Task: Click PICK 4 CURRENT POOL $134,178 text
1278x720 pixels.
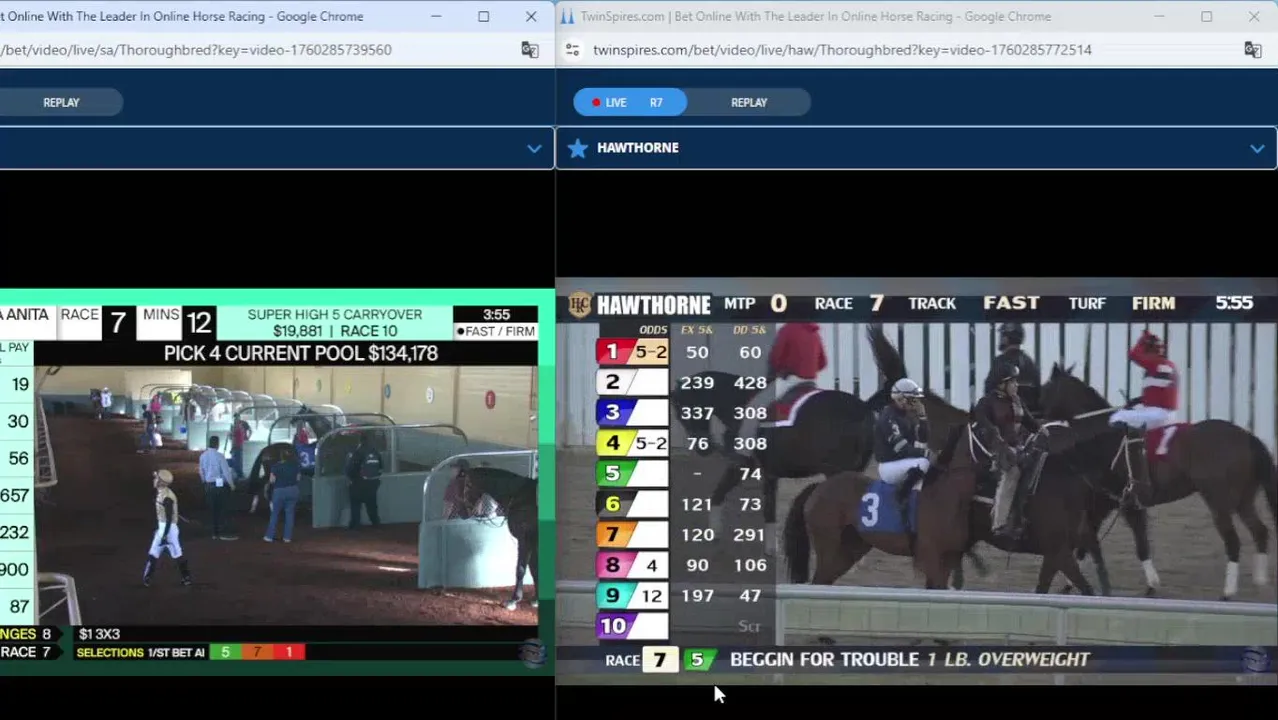Action: click(301, 353)
